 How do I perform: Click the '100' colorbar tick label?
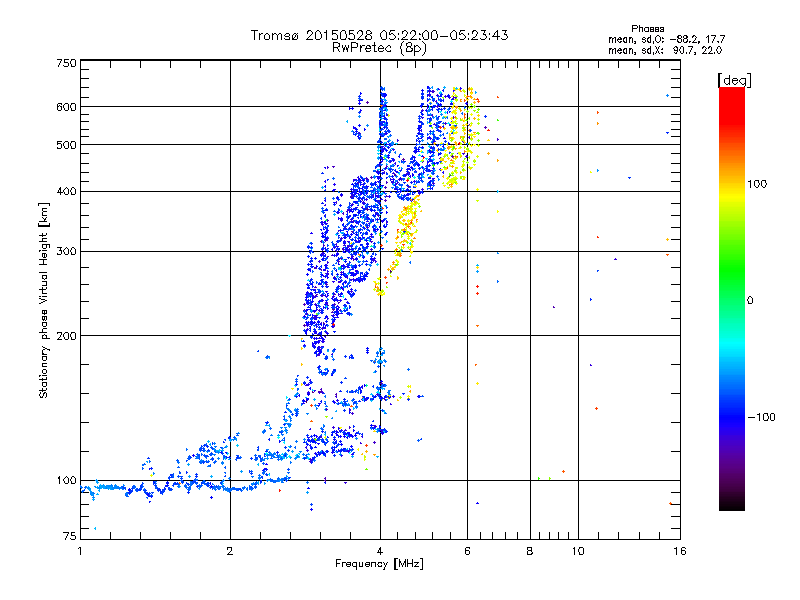tap(757, 184)
